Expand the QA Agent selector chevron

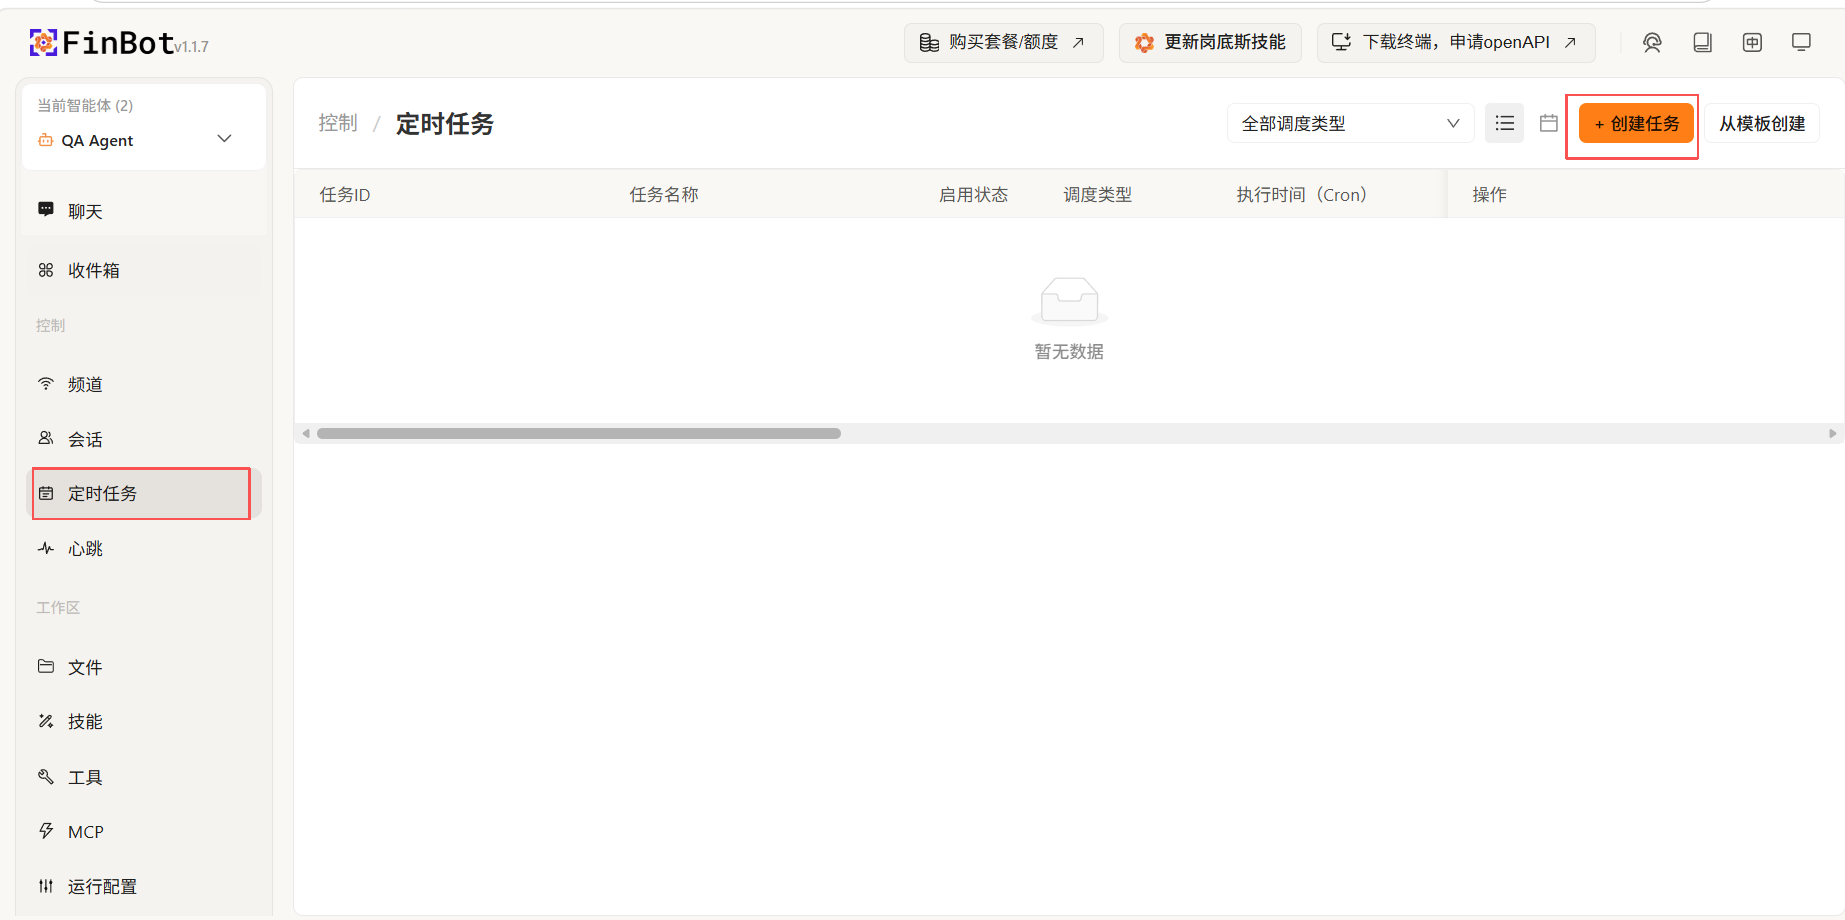225,139
